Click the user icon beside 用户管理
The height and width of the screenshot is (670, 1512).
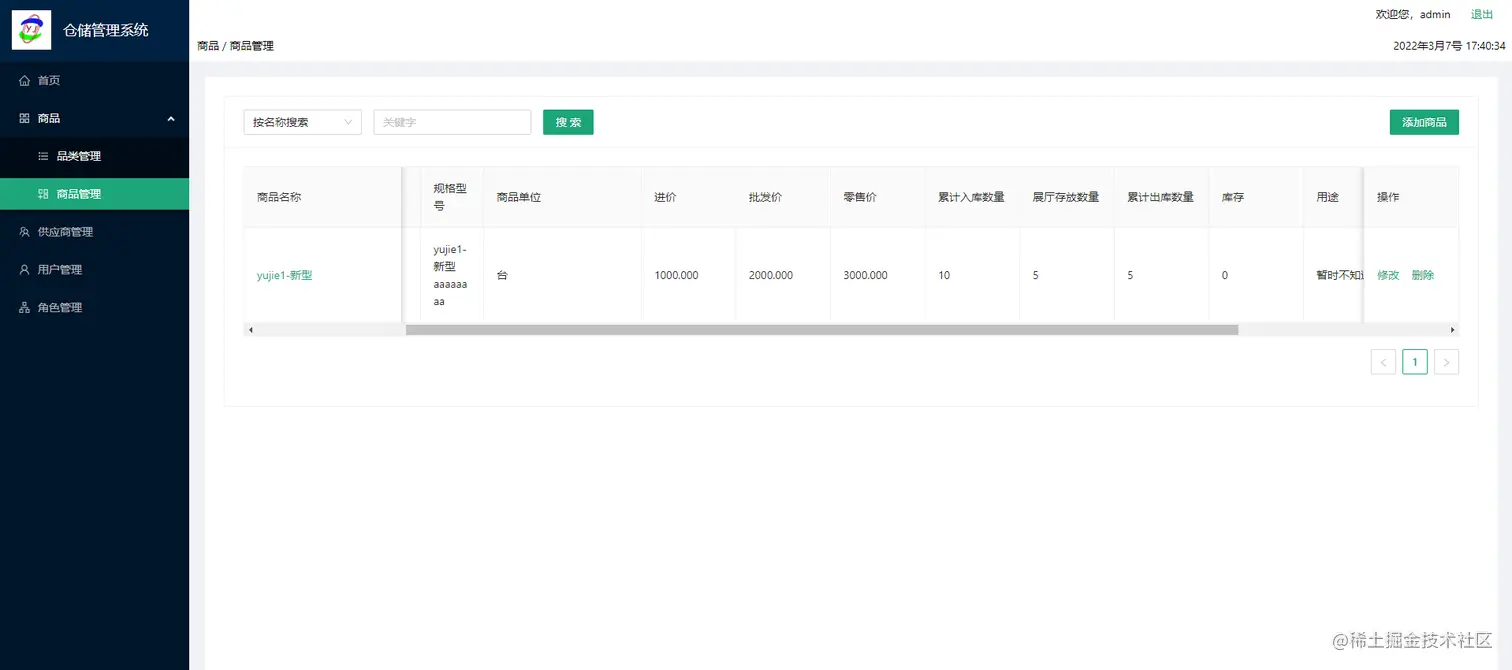pyautogui.click(x=24, y=270)
